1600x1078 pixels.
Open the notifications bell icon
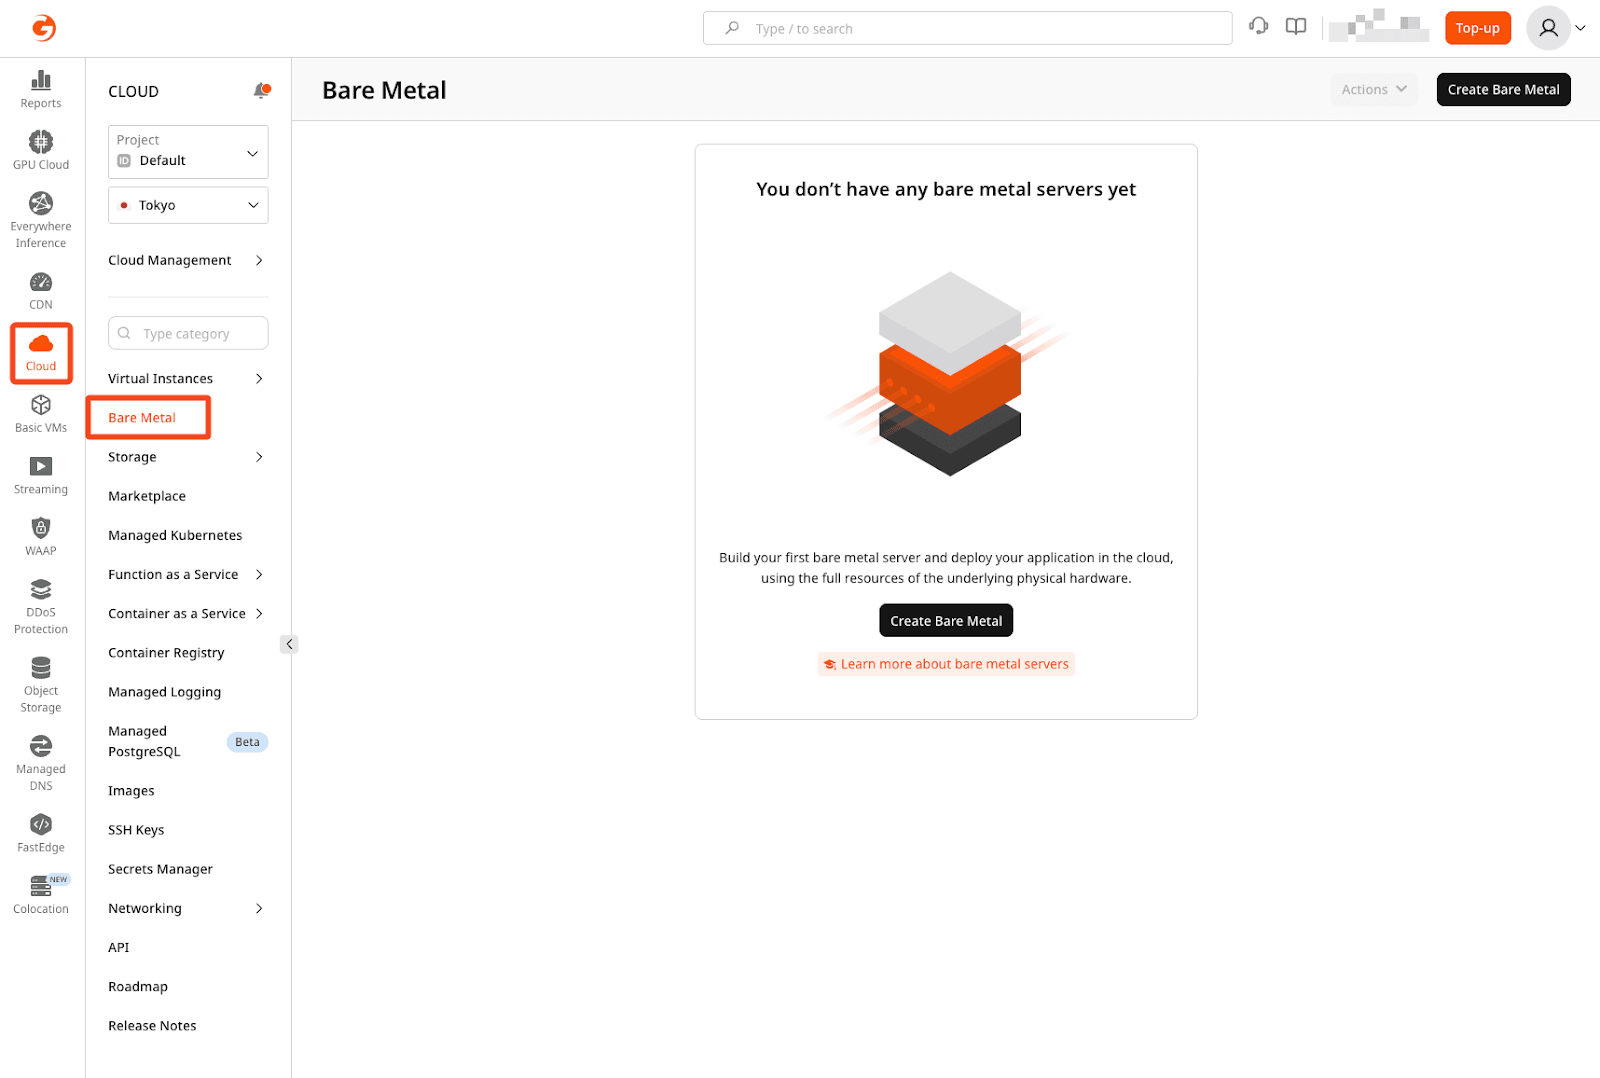(x=261, y=91)
